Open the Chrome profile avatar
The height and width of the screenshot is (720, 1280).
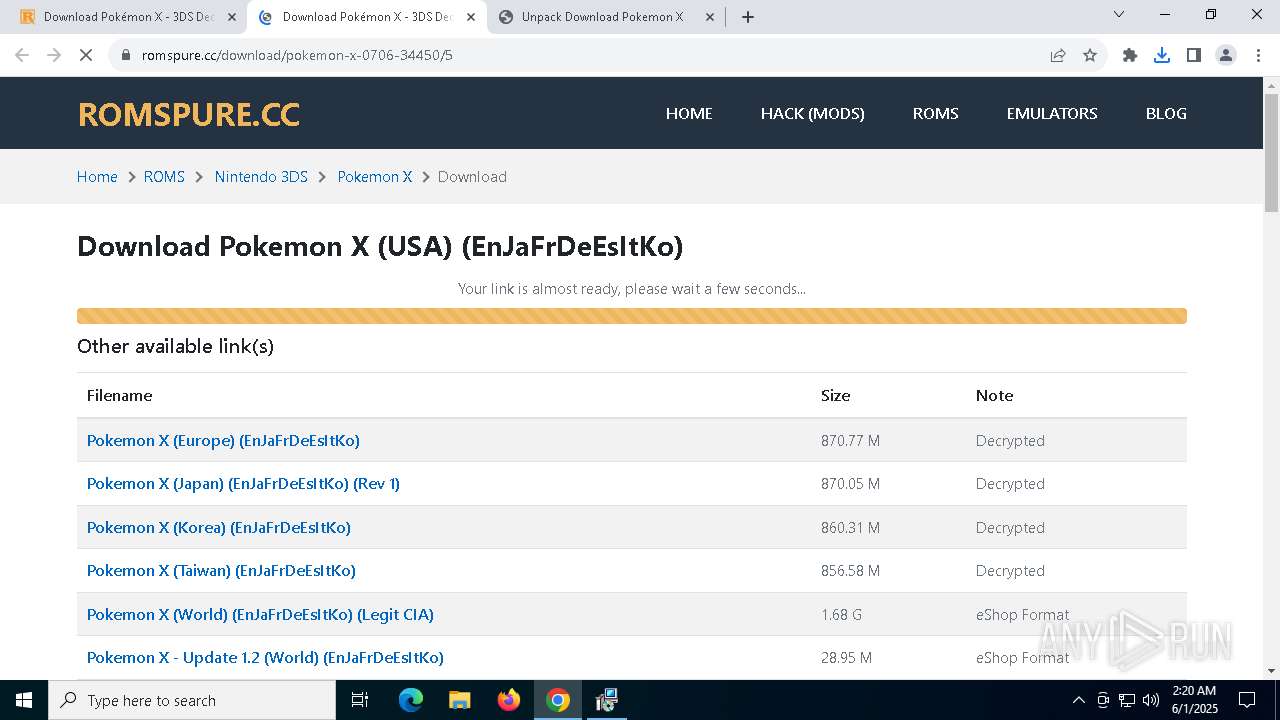coord(1226,55)
